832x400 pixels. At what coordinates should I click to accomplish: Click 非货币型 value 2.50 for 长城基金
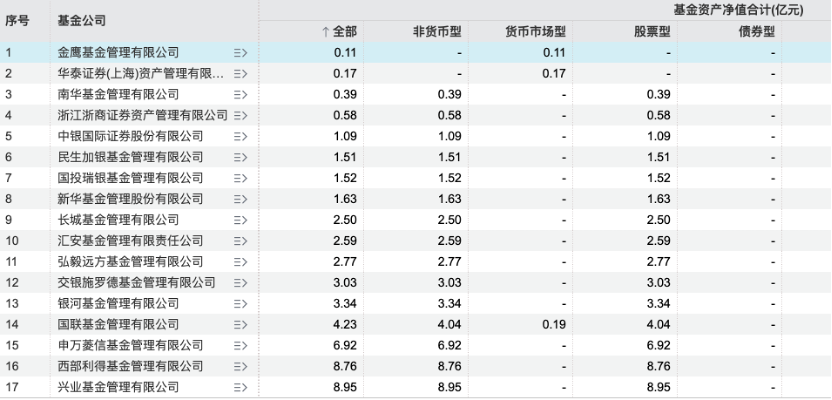(450, 220)
